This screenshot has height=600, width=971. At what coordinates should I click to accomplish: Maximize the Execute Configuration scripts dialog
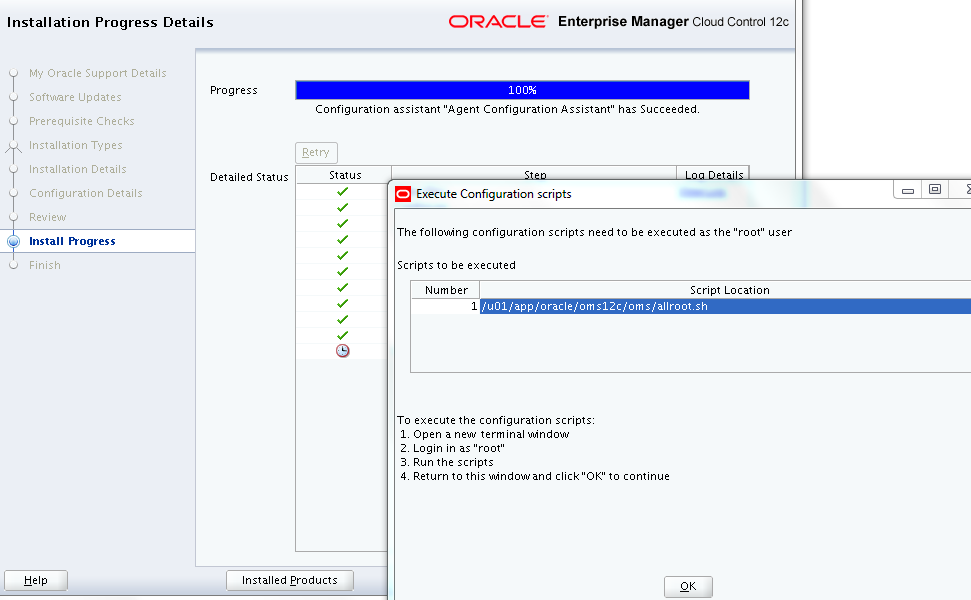(x=935, y=189)
